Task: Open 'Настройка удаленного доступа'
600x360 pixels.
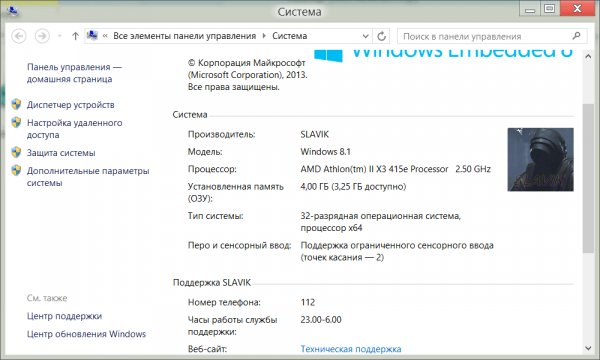Action: click(75, 129)
